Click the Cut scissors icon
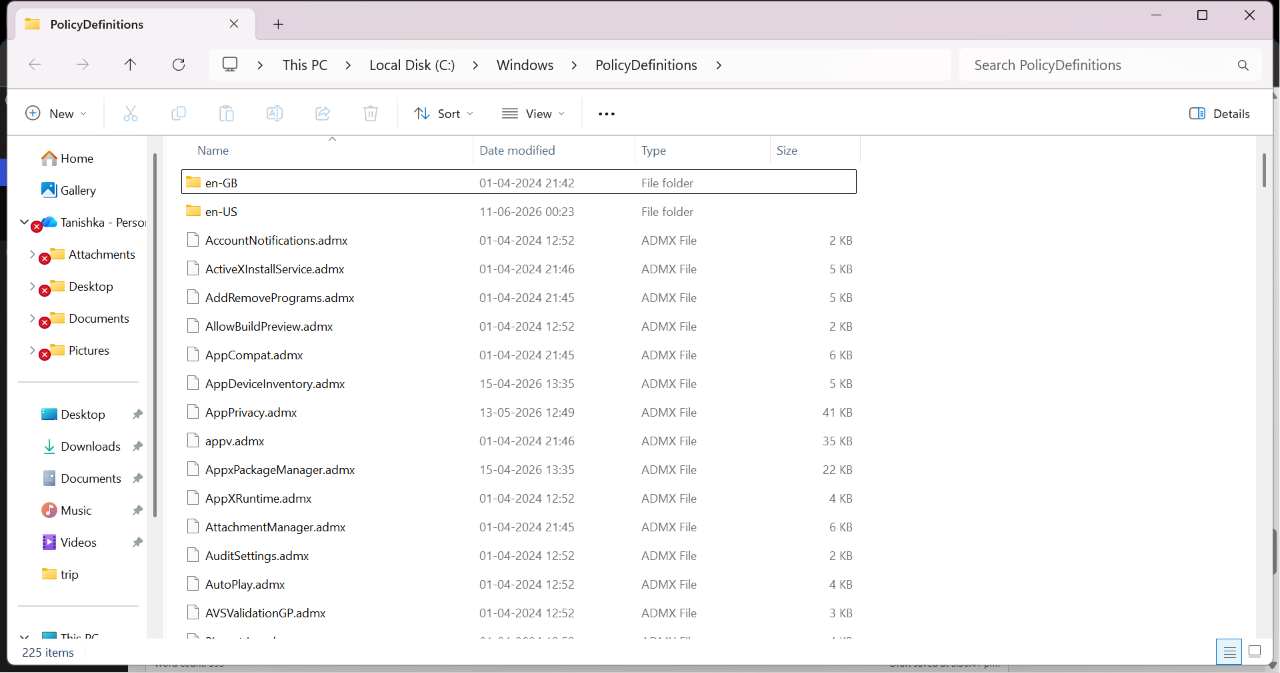The height and width of the screenshot is (673, 1280). pos(130,114)
